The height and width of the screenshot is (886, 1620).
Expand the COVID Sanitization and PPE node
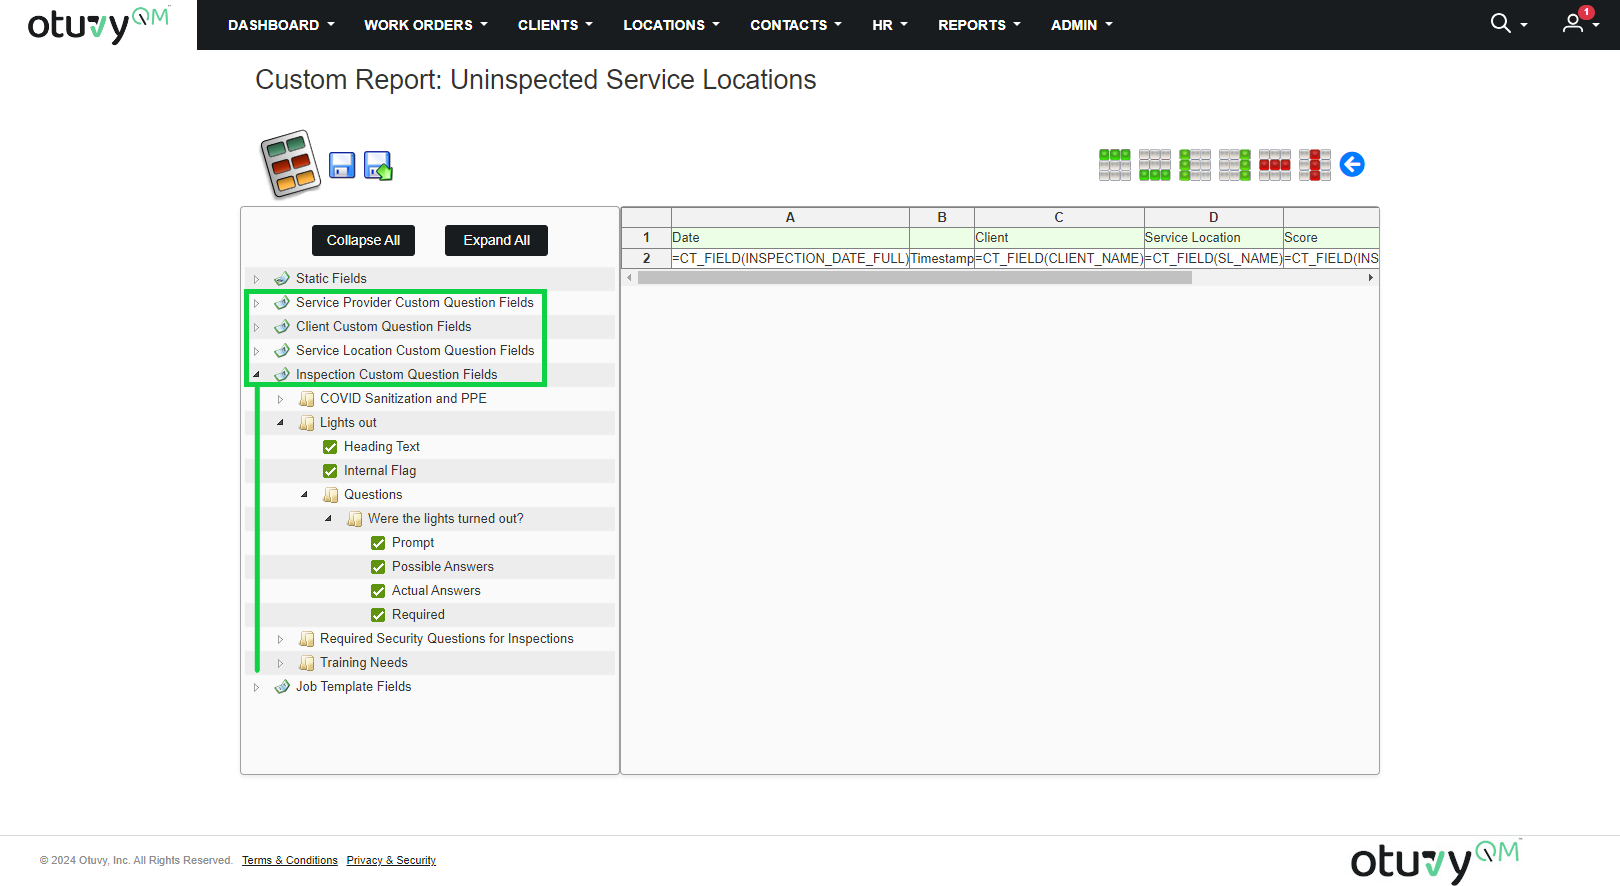coord(280,399)
